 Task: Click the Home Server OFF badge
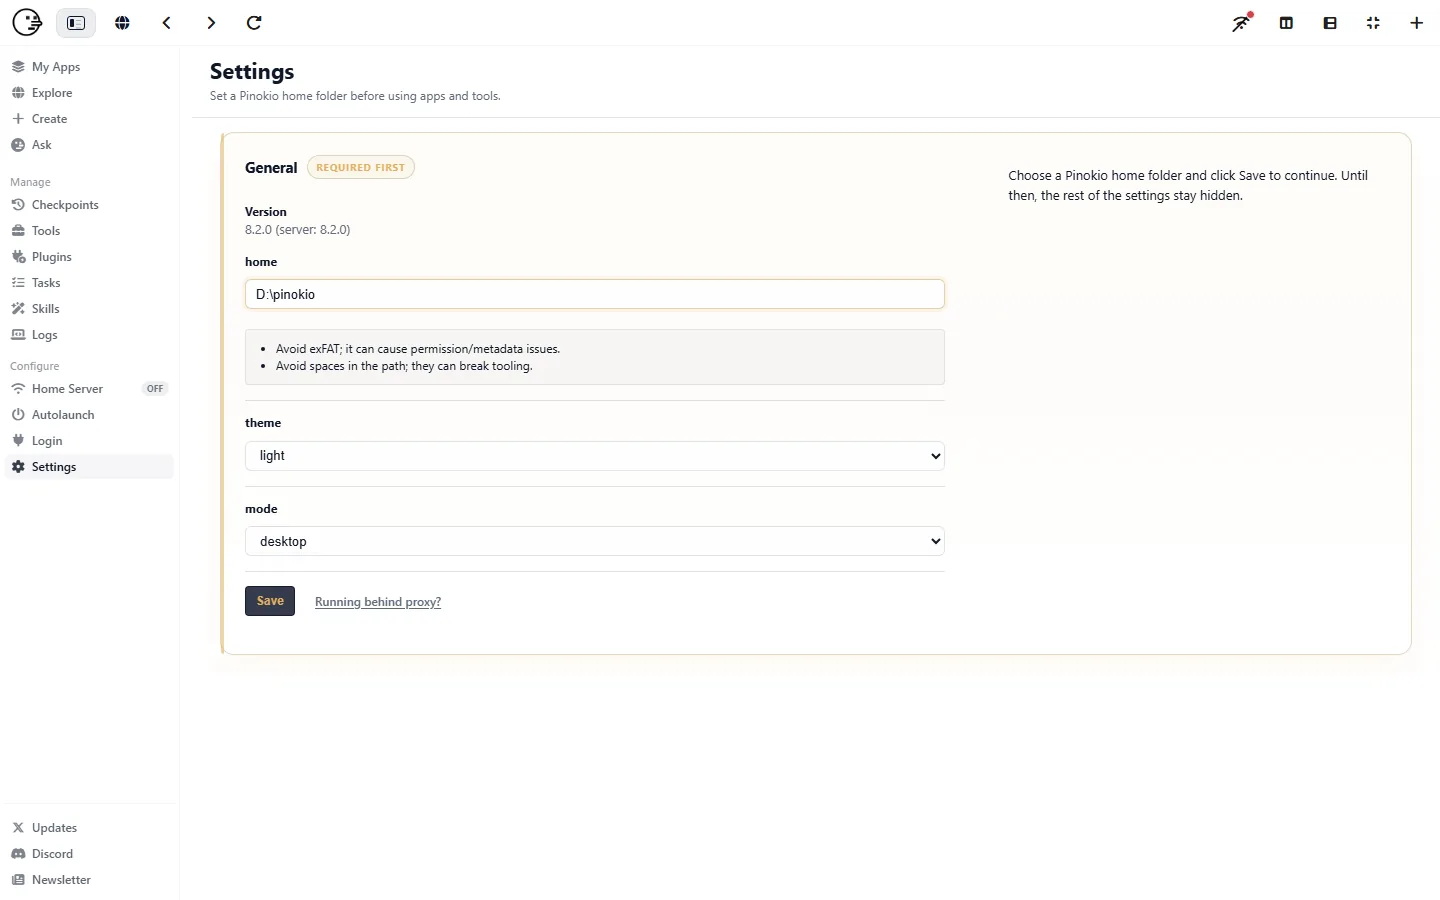(x=155, y=389)
